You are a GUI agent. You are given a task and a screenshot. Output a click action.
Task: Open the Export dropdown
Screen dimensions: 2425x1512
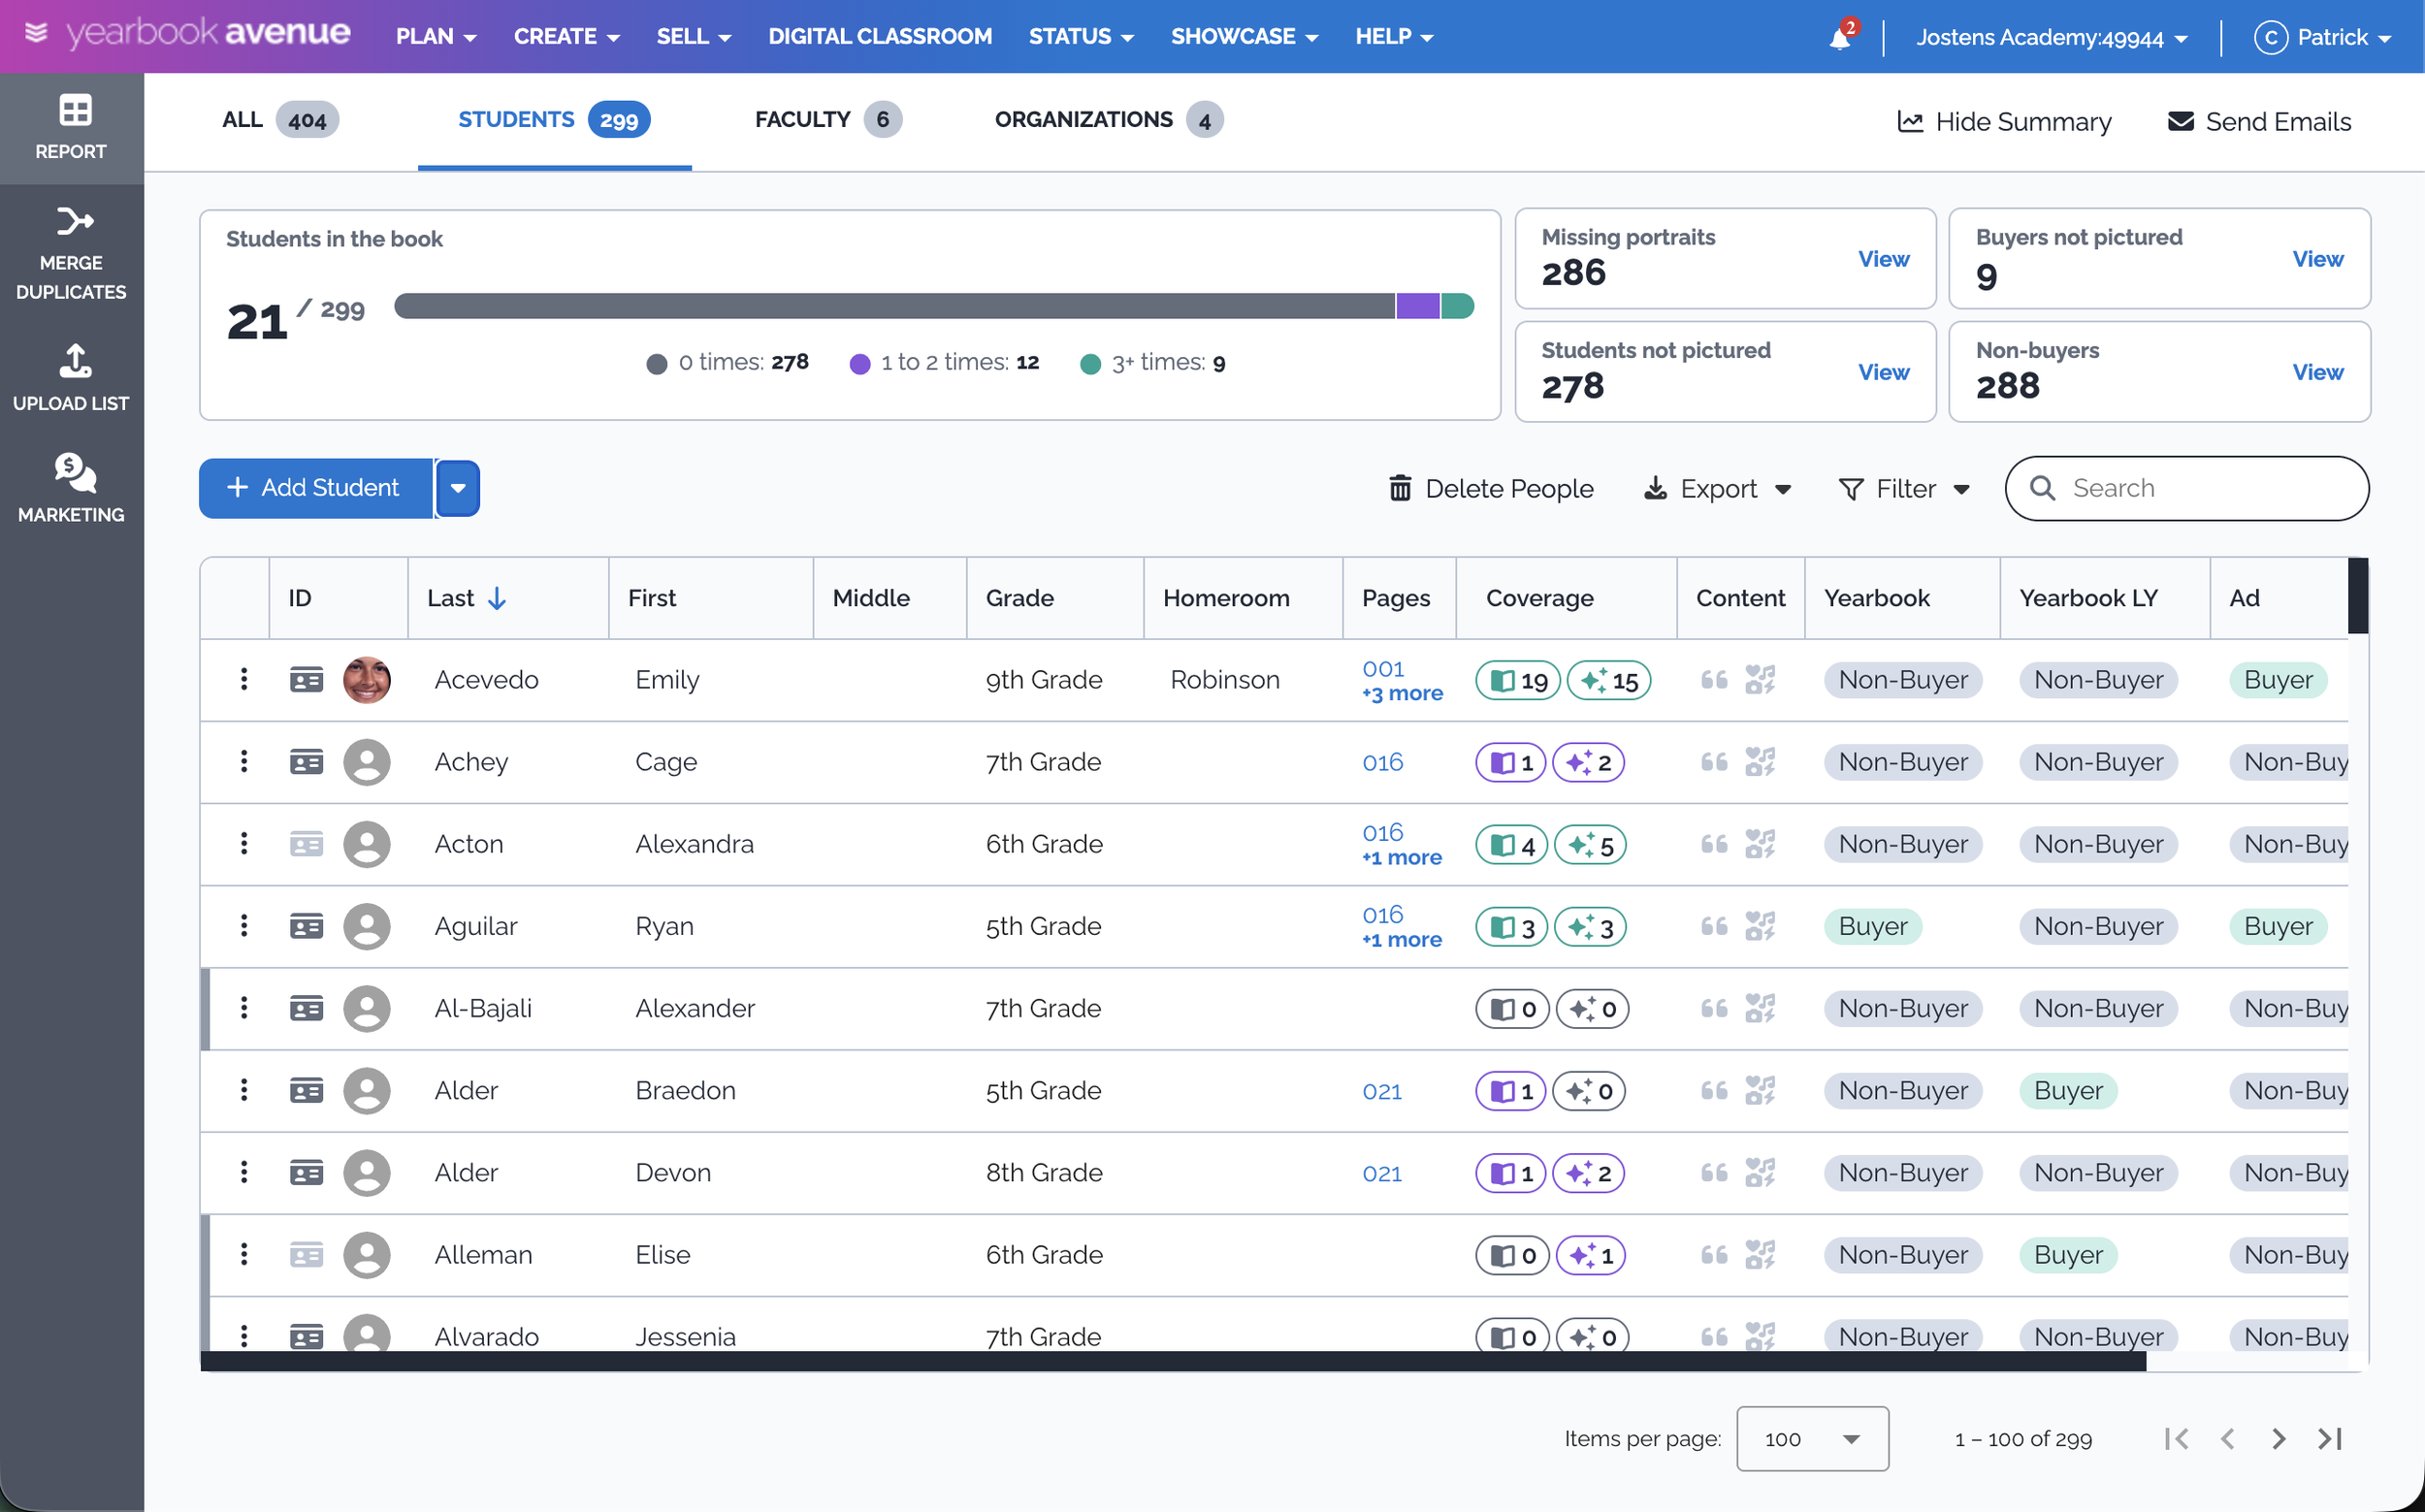(1717, 488)
